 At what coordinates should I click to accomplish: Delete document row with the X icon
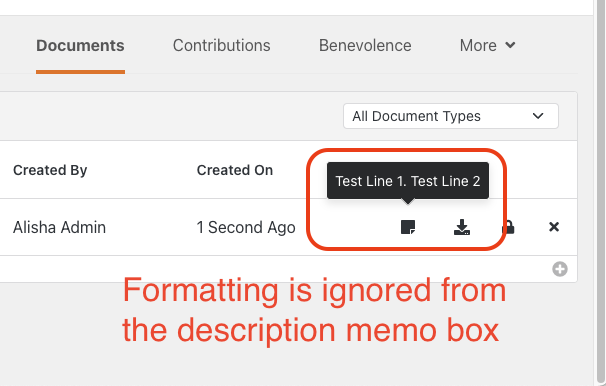[554, 227]
